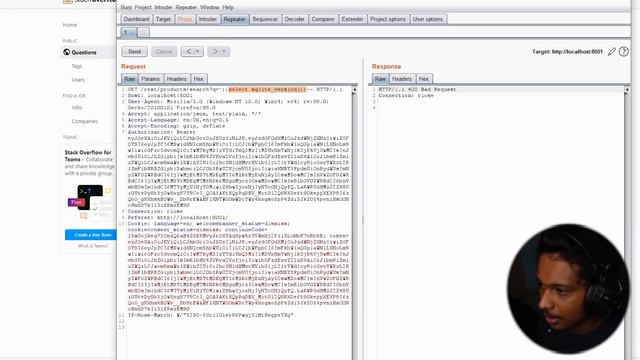Open the User options tab
The image size is (640, 360).
(428, 19)
